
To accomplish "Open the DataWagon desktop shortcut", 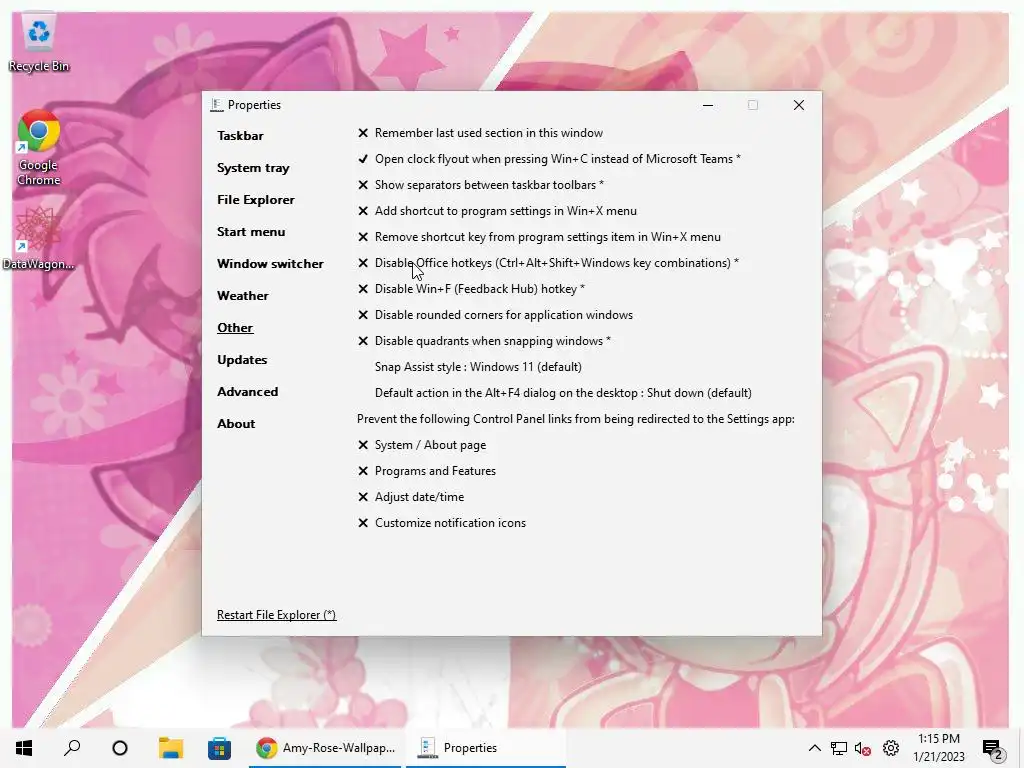I will coord(39,238).
